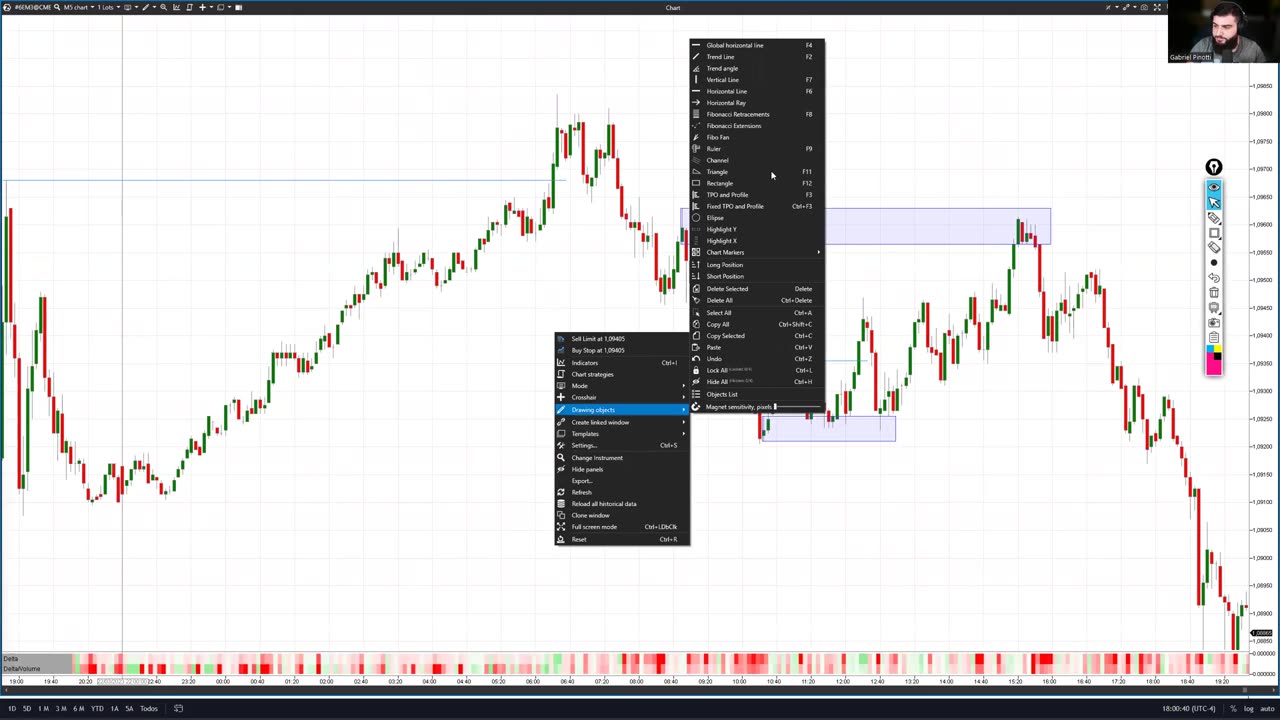Image resolution: width=1280 pixels, height=720 pixels.
Task: Toggle Hide panels option
Action: (x=622, y=469)
